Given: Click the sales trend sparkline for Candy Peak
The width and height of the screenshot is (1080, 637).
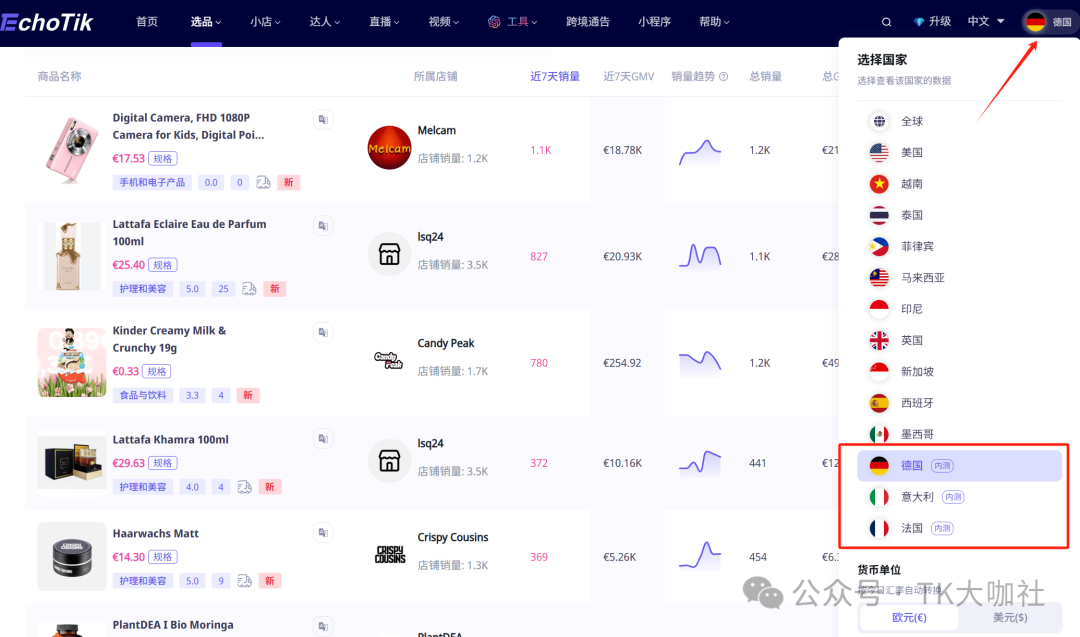Looking at the screenshot, I should point(700,360).
